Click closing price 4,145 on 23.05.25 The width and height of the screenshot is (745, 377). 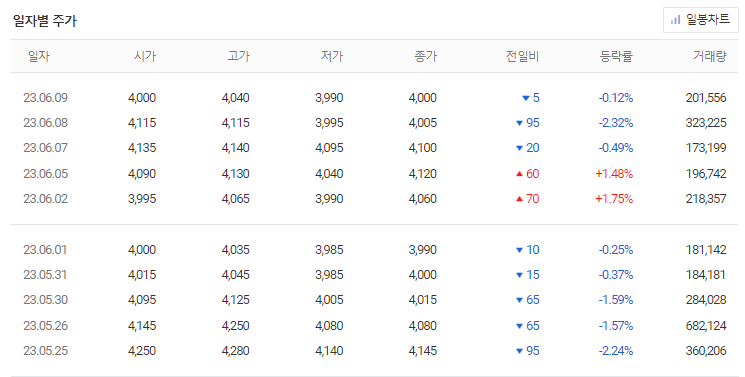coord(423,351)
